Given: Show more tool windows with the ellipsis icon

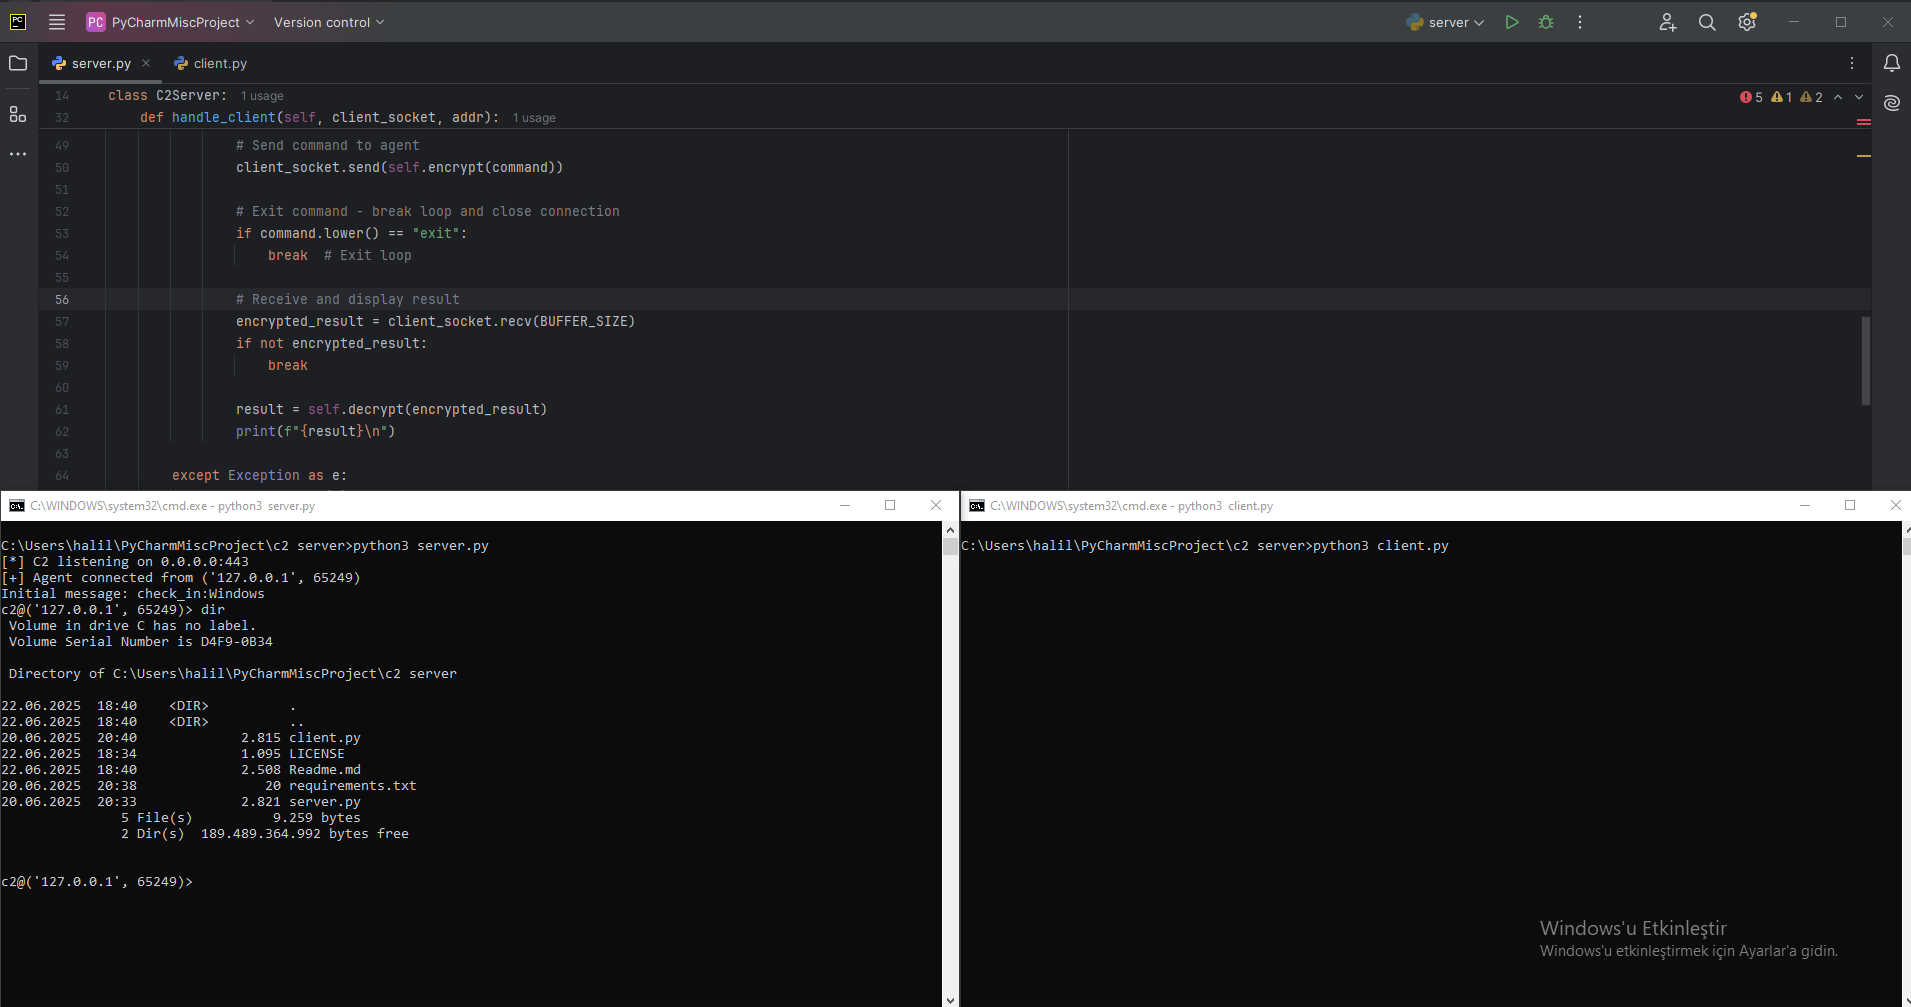Looking at the screenshot, I should click(17, 154).
